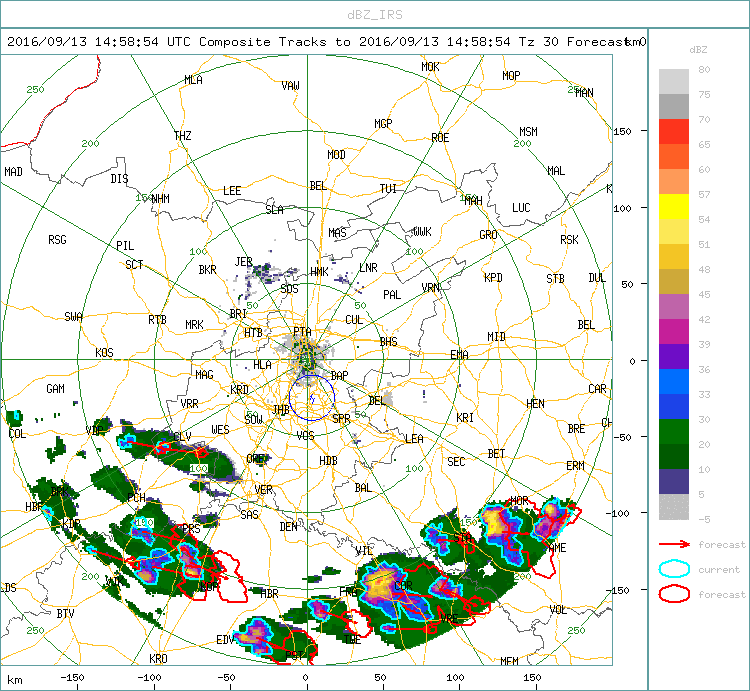750x691 pixels.
Task: Select the dark green 10–20 dBZ swatch
Action: [674, 456]
